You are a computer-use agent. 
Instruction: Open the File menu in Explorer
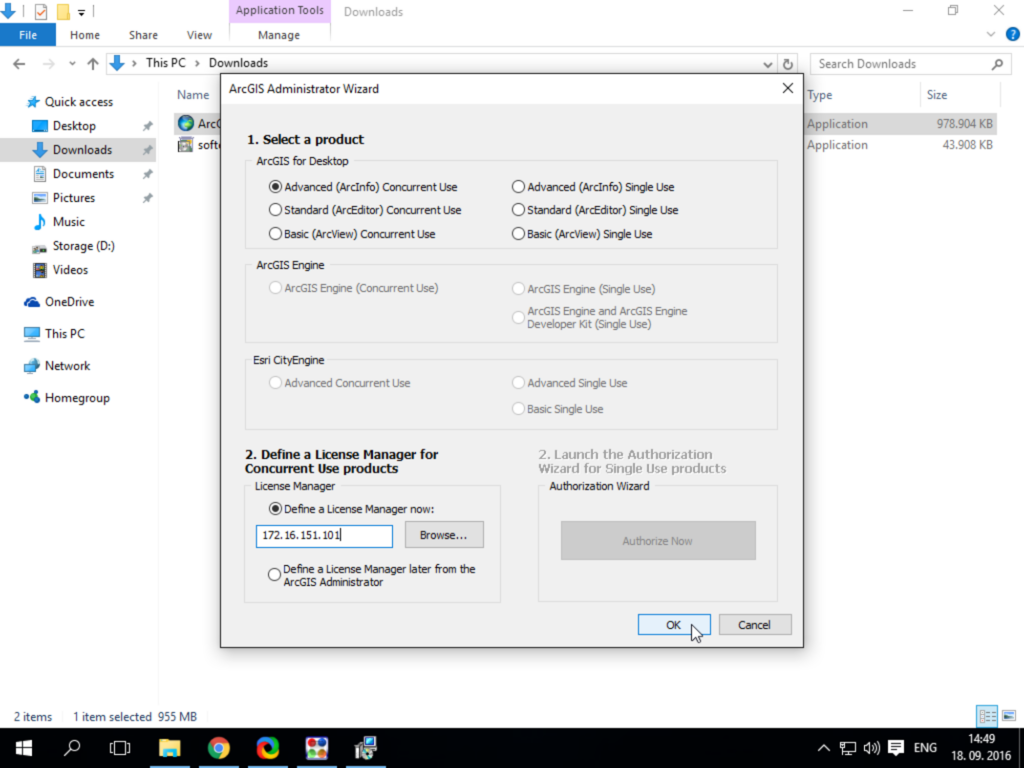click(28, 35)
